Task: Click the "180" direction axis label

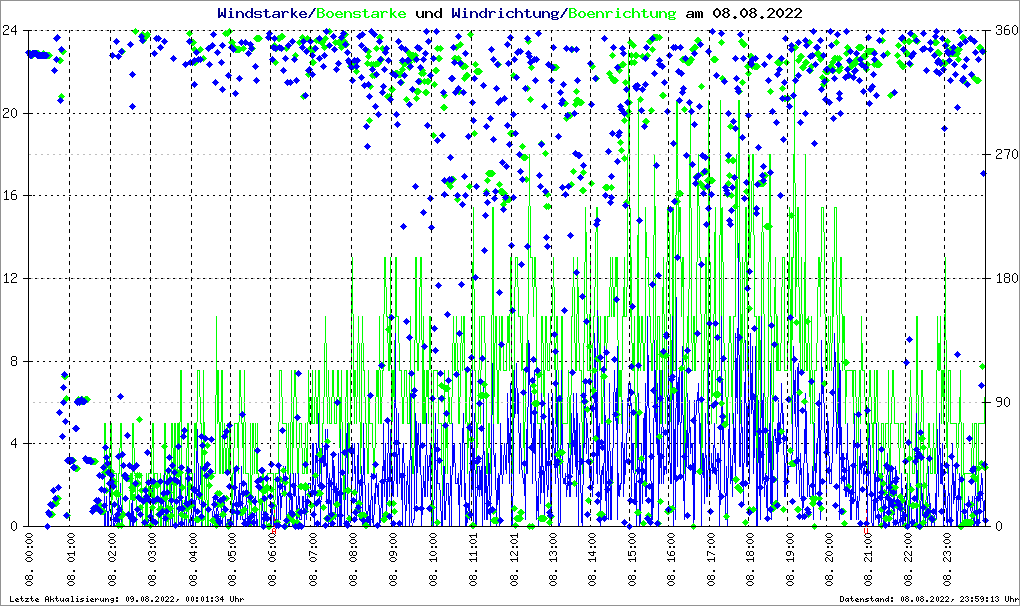Action: coord(1003,279)
